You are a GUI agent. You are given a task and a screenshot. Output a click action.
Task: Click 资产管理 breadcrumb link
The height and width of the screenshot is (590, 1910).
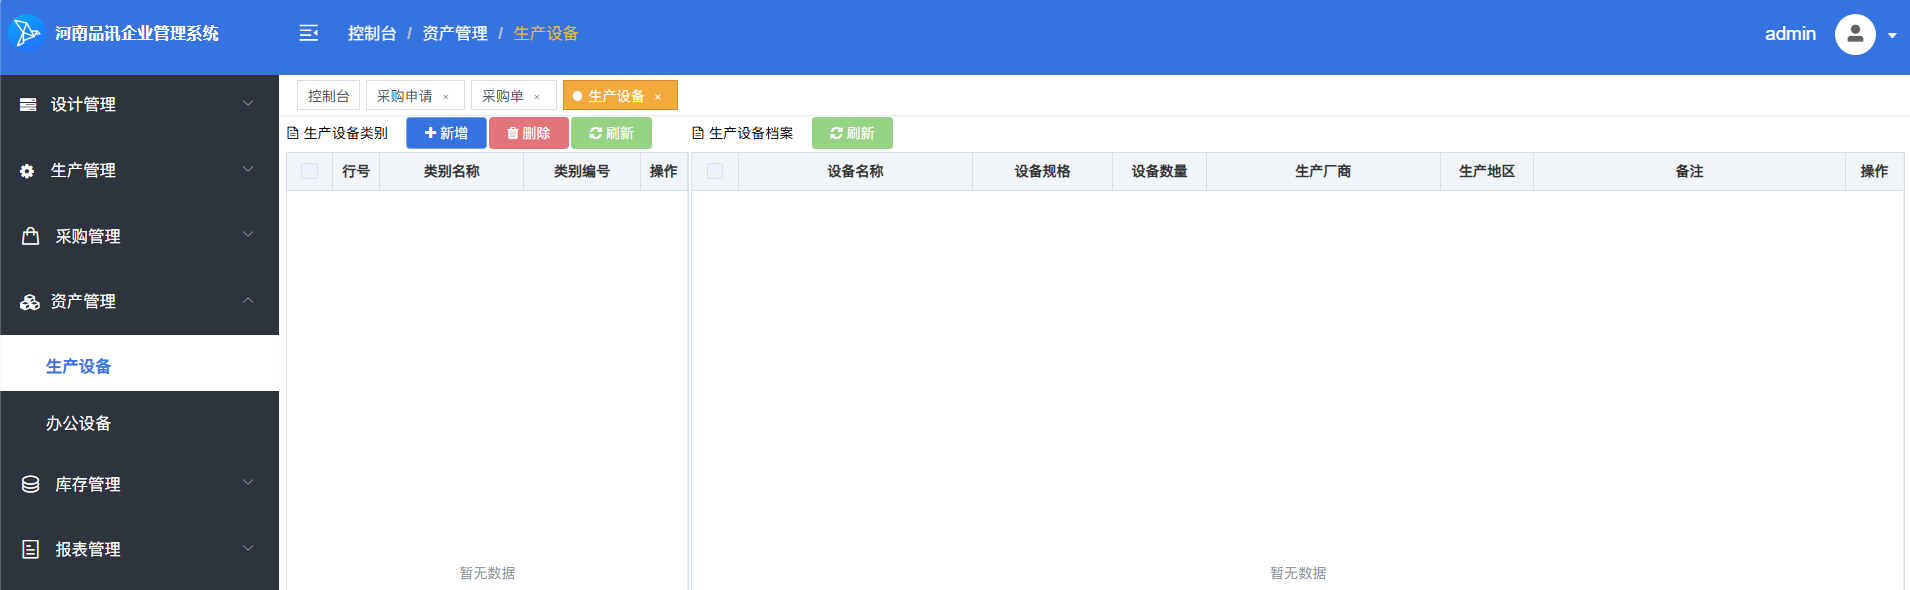(x=455, y=33)
